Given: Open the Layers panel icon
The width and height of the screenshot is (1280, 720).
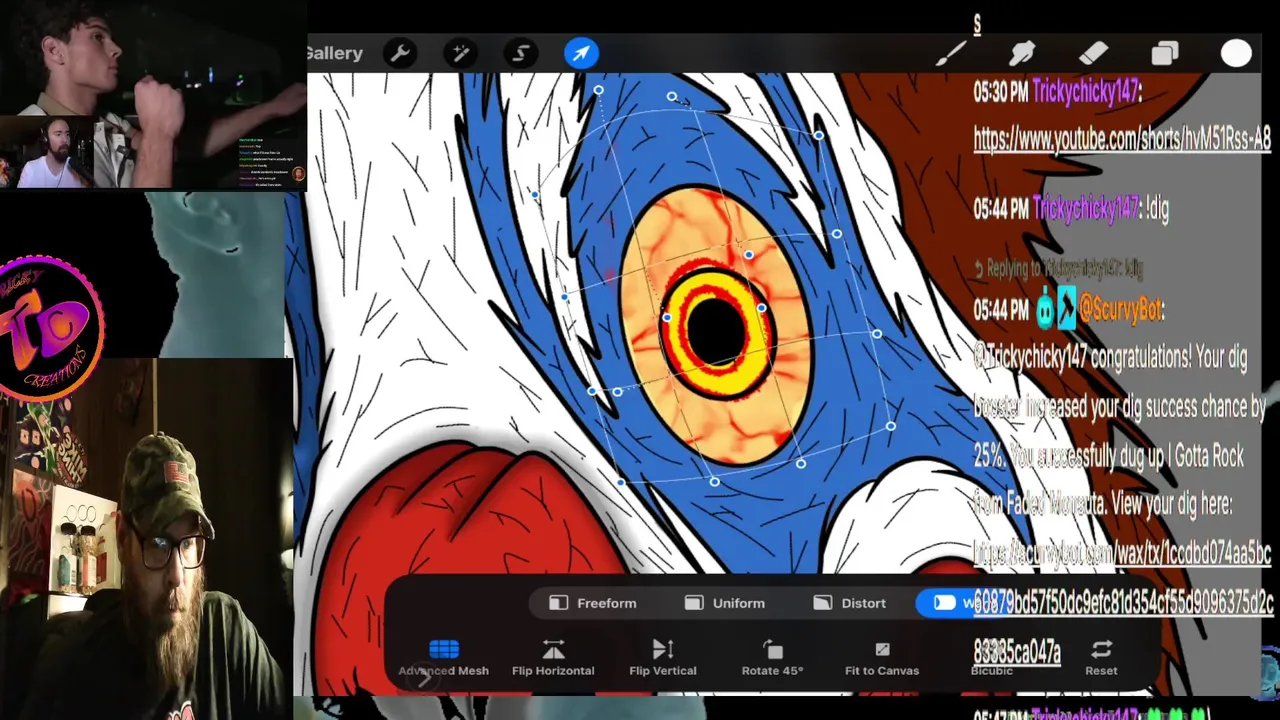Looking at the screenshot, I should click(1165, 53).
